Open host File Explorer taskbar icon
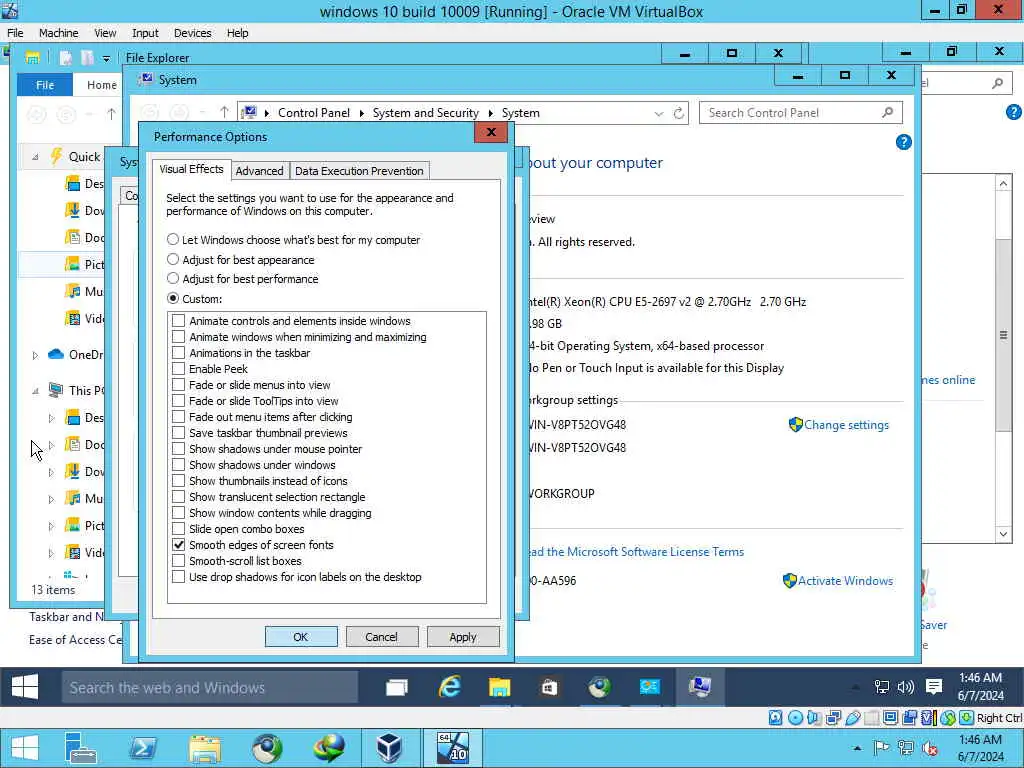 click(x=204, y=748)
